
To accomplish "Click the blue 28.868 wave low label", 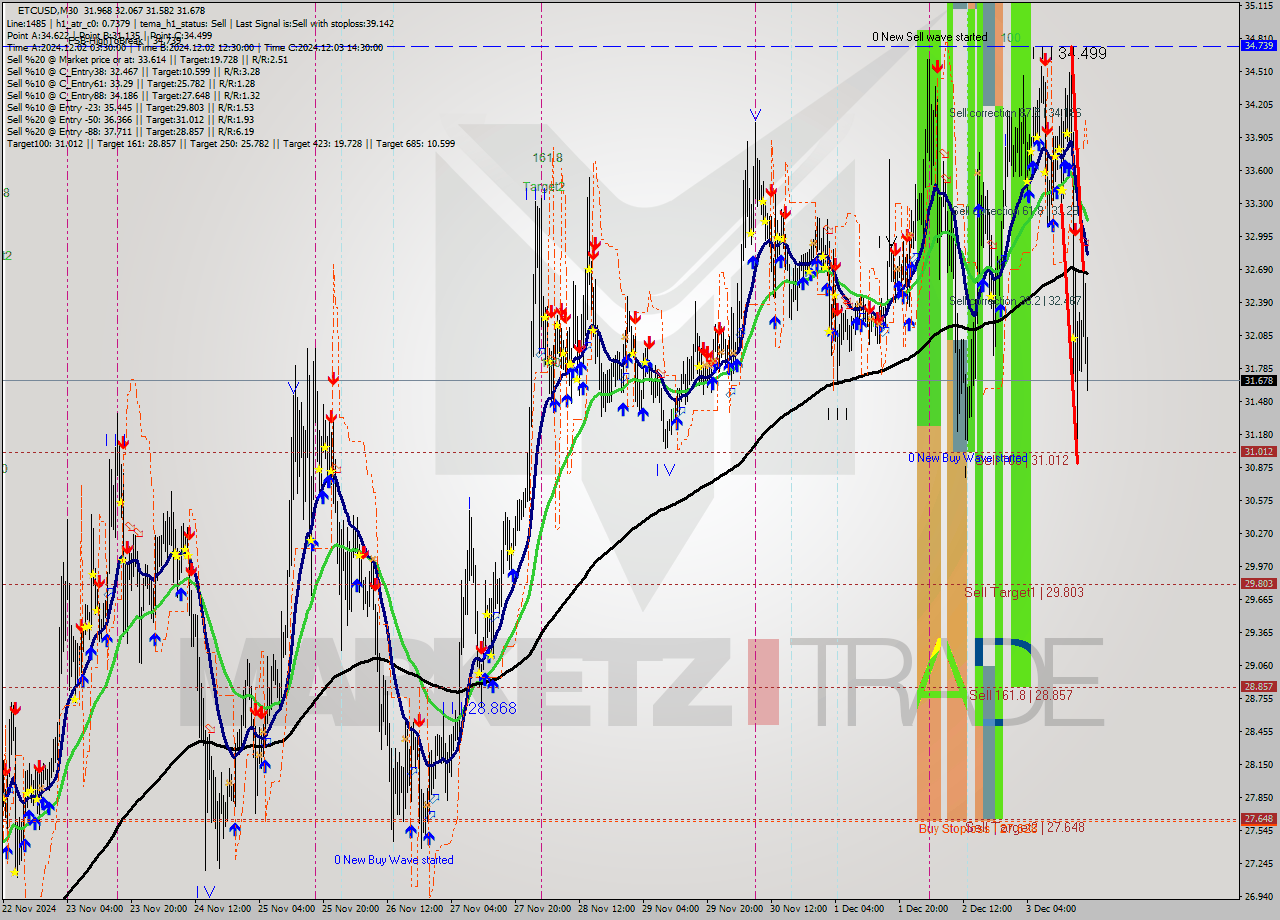I will (491, 708).
